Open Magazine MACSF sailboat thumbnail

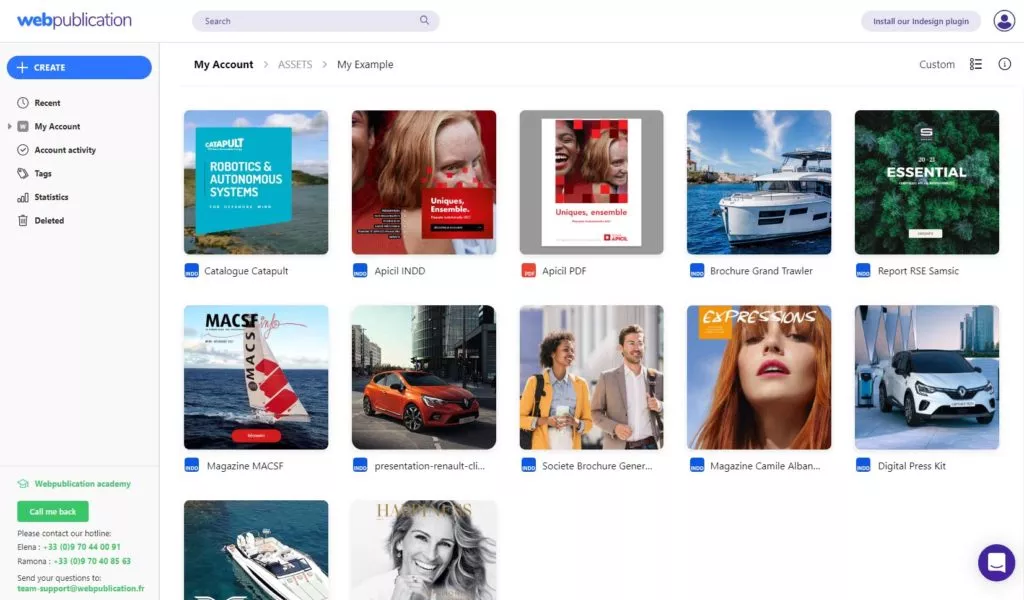(x=256, y=377)
